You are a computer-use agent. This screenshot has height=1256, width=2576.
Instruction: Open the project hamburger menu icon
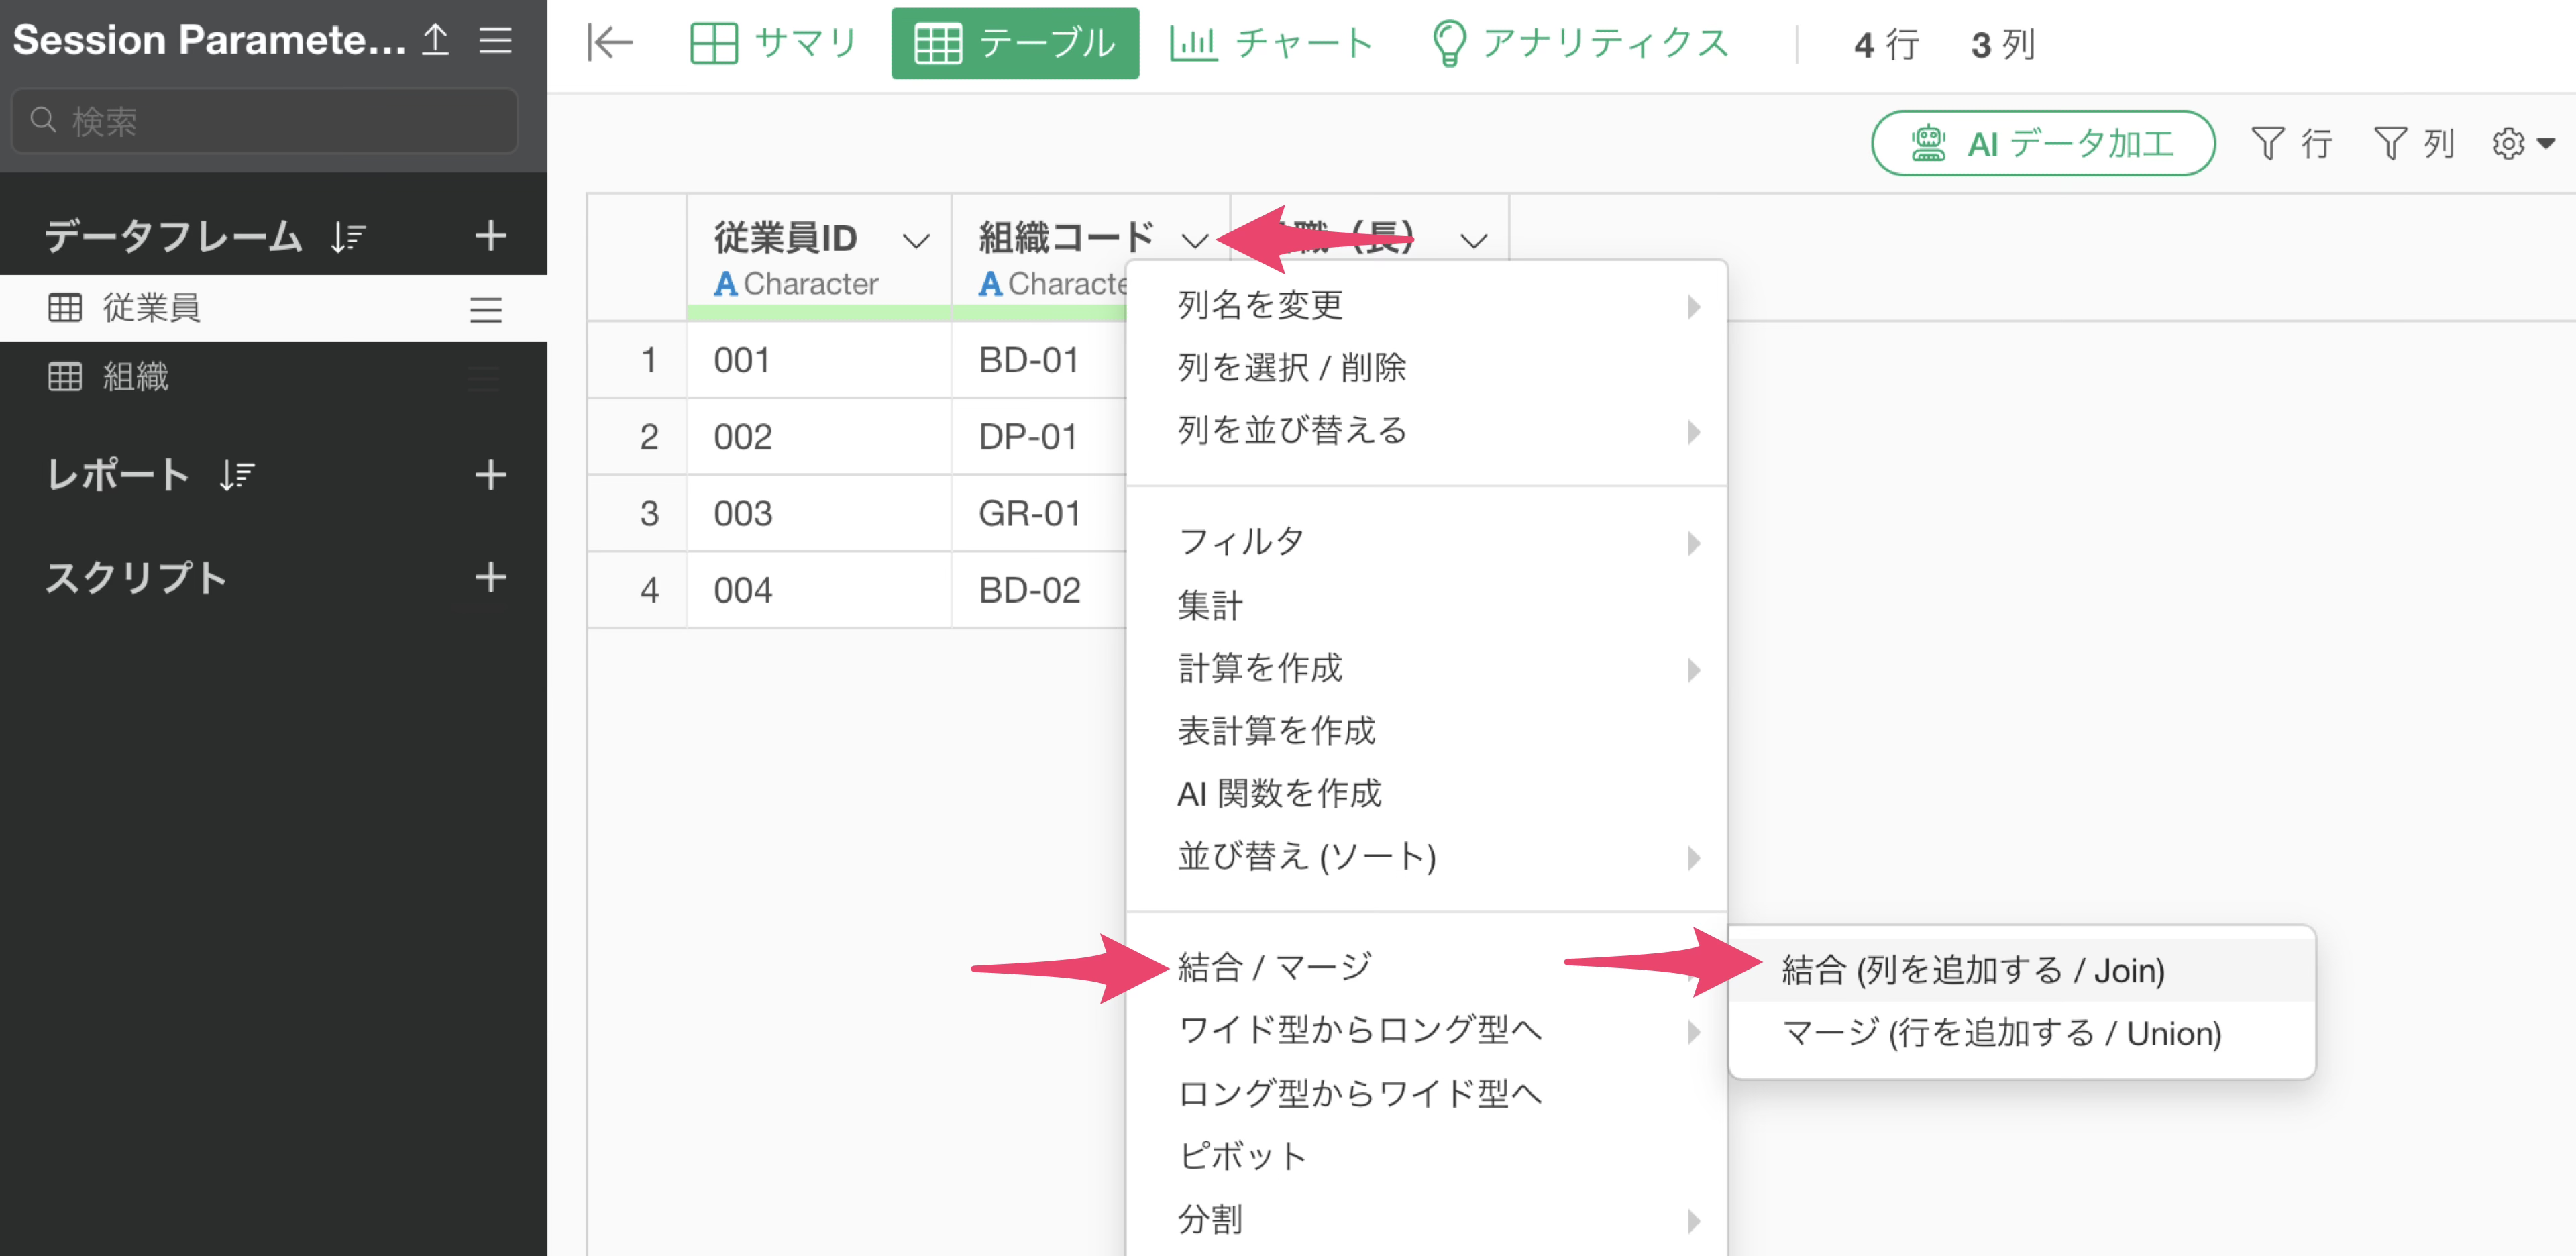[495, 40]
